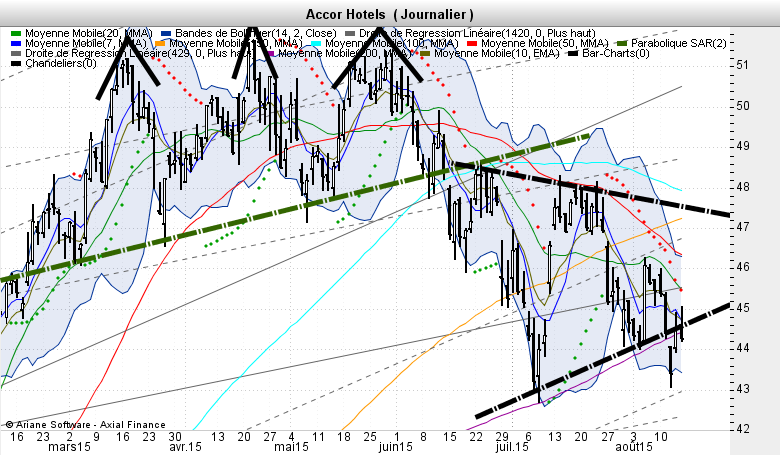The width and height of the screenshot is (780, 455).
Task: Click date axis label 29
Action: (x=502, y=437)
